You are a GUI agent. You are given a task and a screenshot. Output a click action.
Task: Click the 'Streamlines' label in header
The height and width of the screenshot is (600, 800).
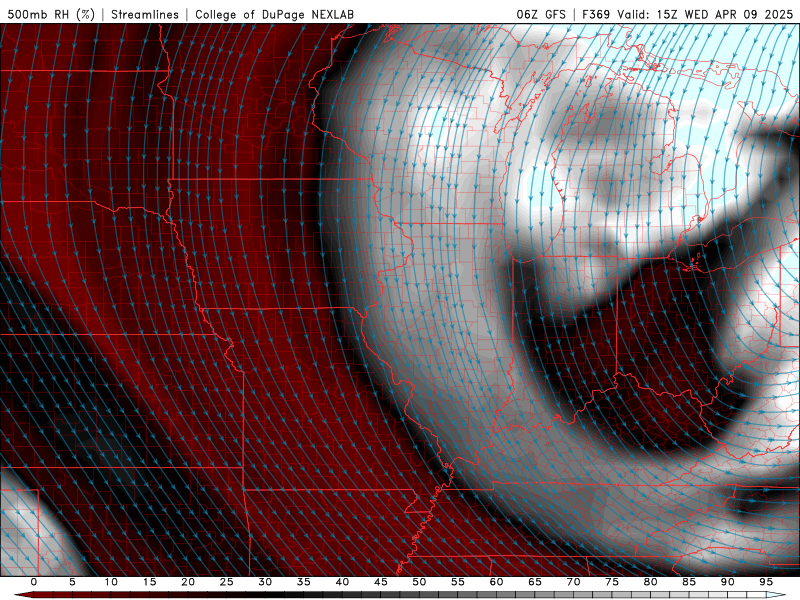coord(145,14)
